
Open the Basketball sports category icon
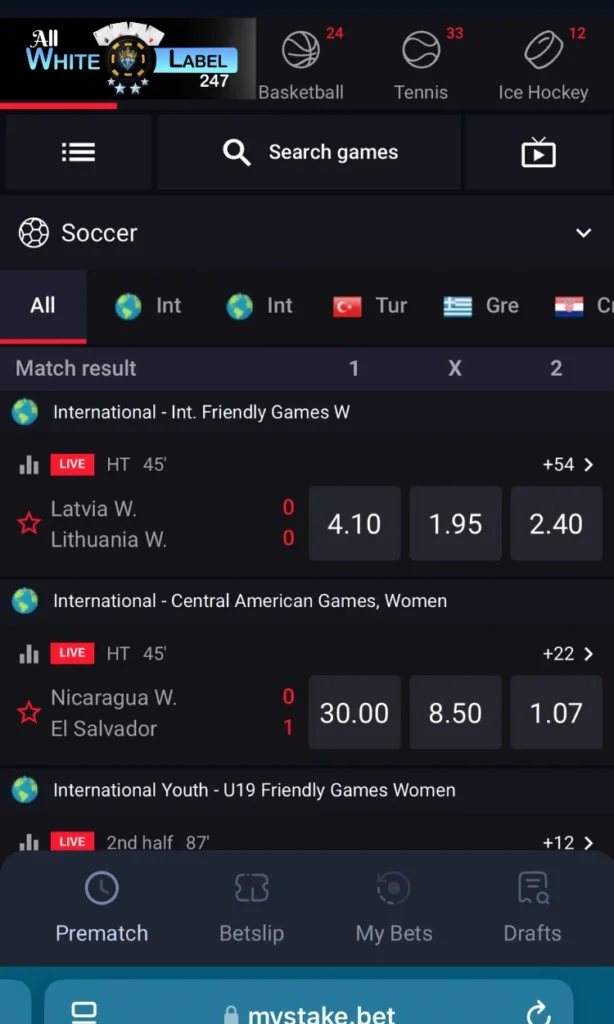[x=300, y=50]
